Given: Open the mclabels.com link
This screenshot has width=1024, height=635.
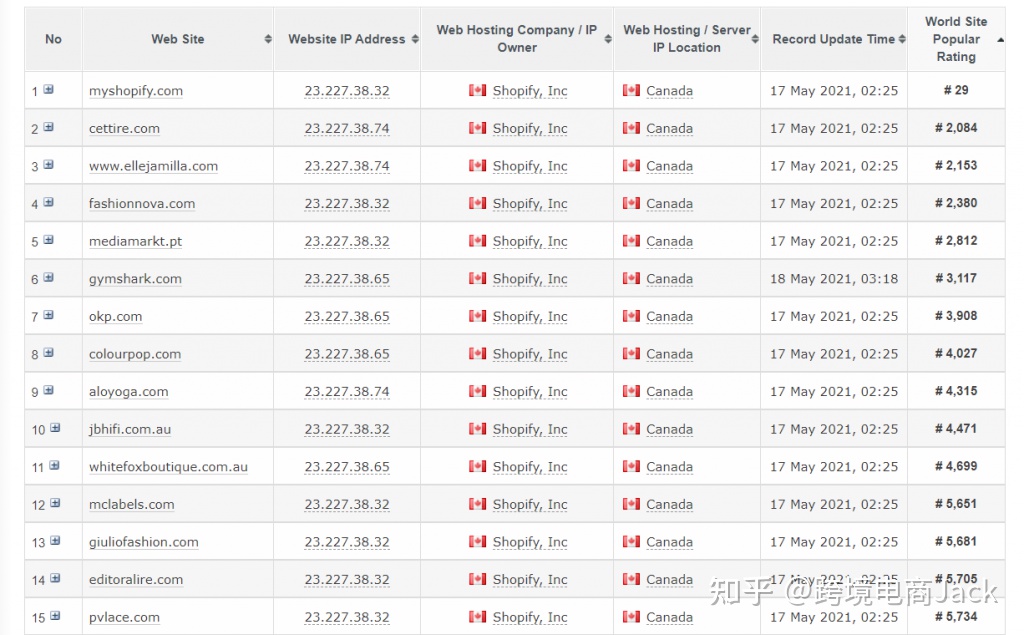Looking at the screenshot, I should tap(131, 504).
